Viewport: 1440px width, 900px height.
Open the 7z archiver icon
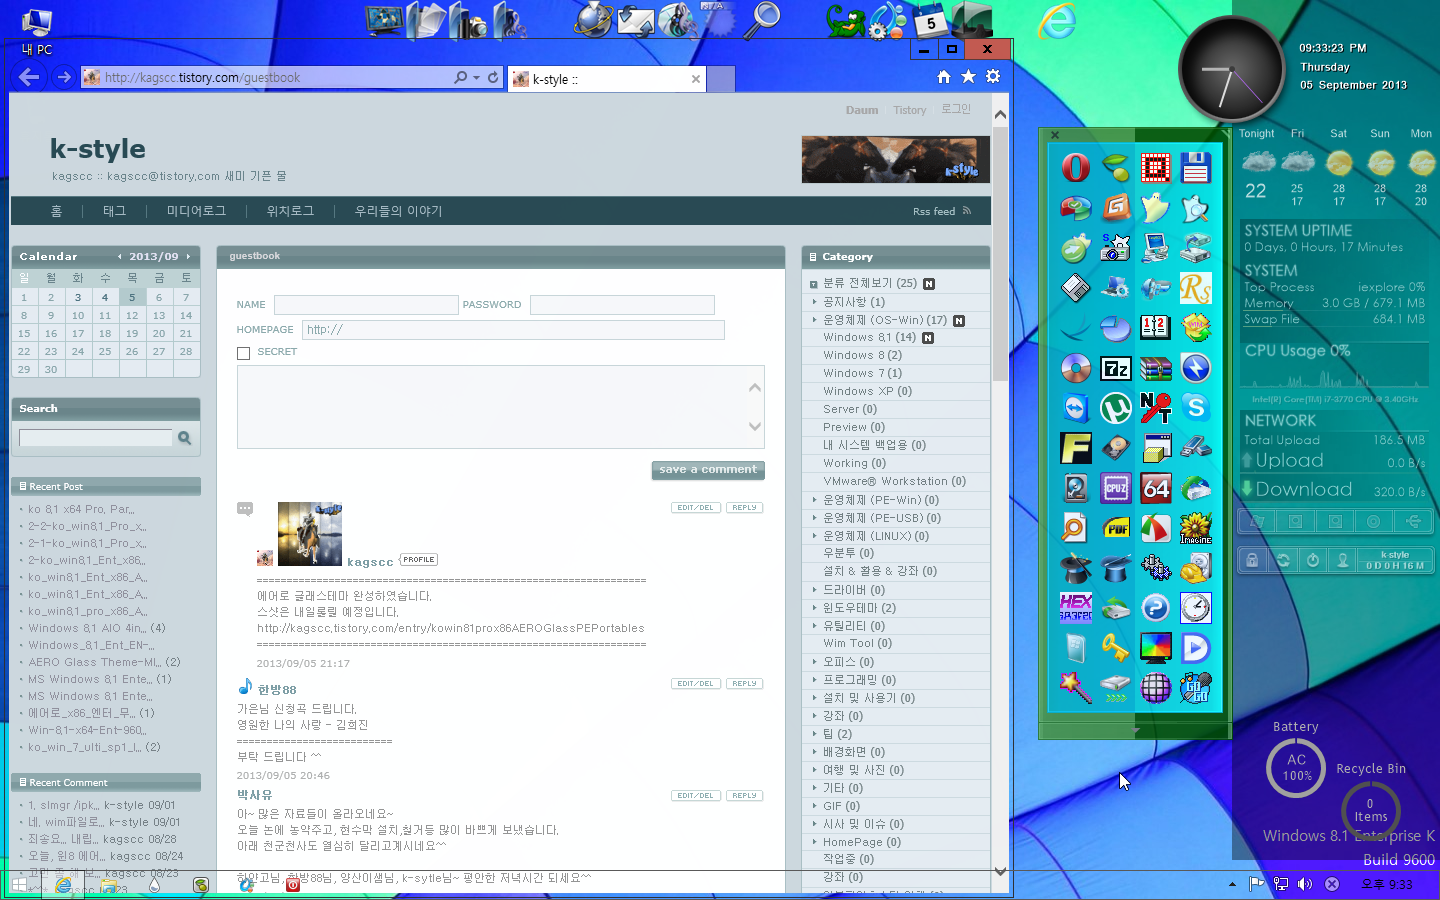point(1116,368)
